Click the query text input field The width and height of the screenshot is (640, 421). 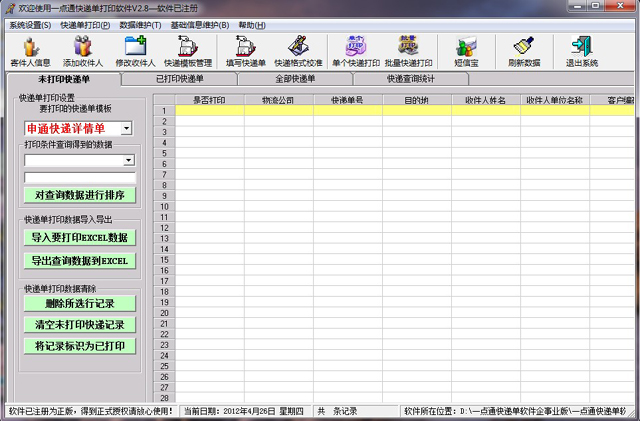pos(80,178)
